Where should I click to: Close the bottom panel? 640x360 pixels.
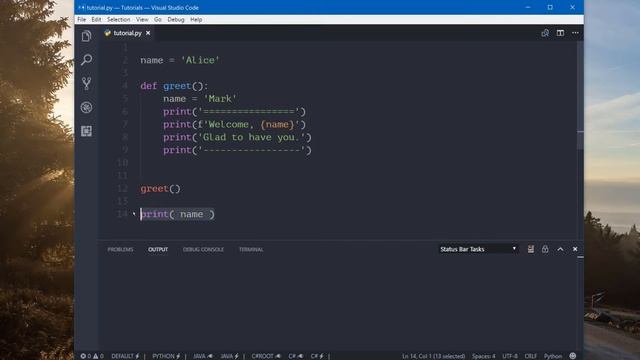click(575, 249)
